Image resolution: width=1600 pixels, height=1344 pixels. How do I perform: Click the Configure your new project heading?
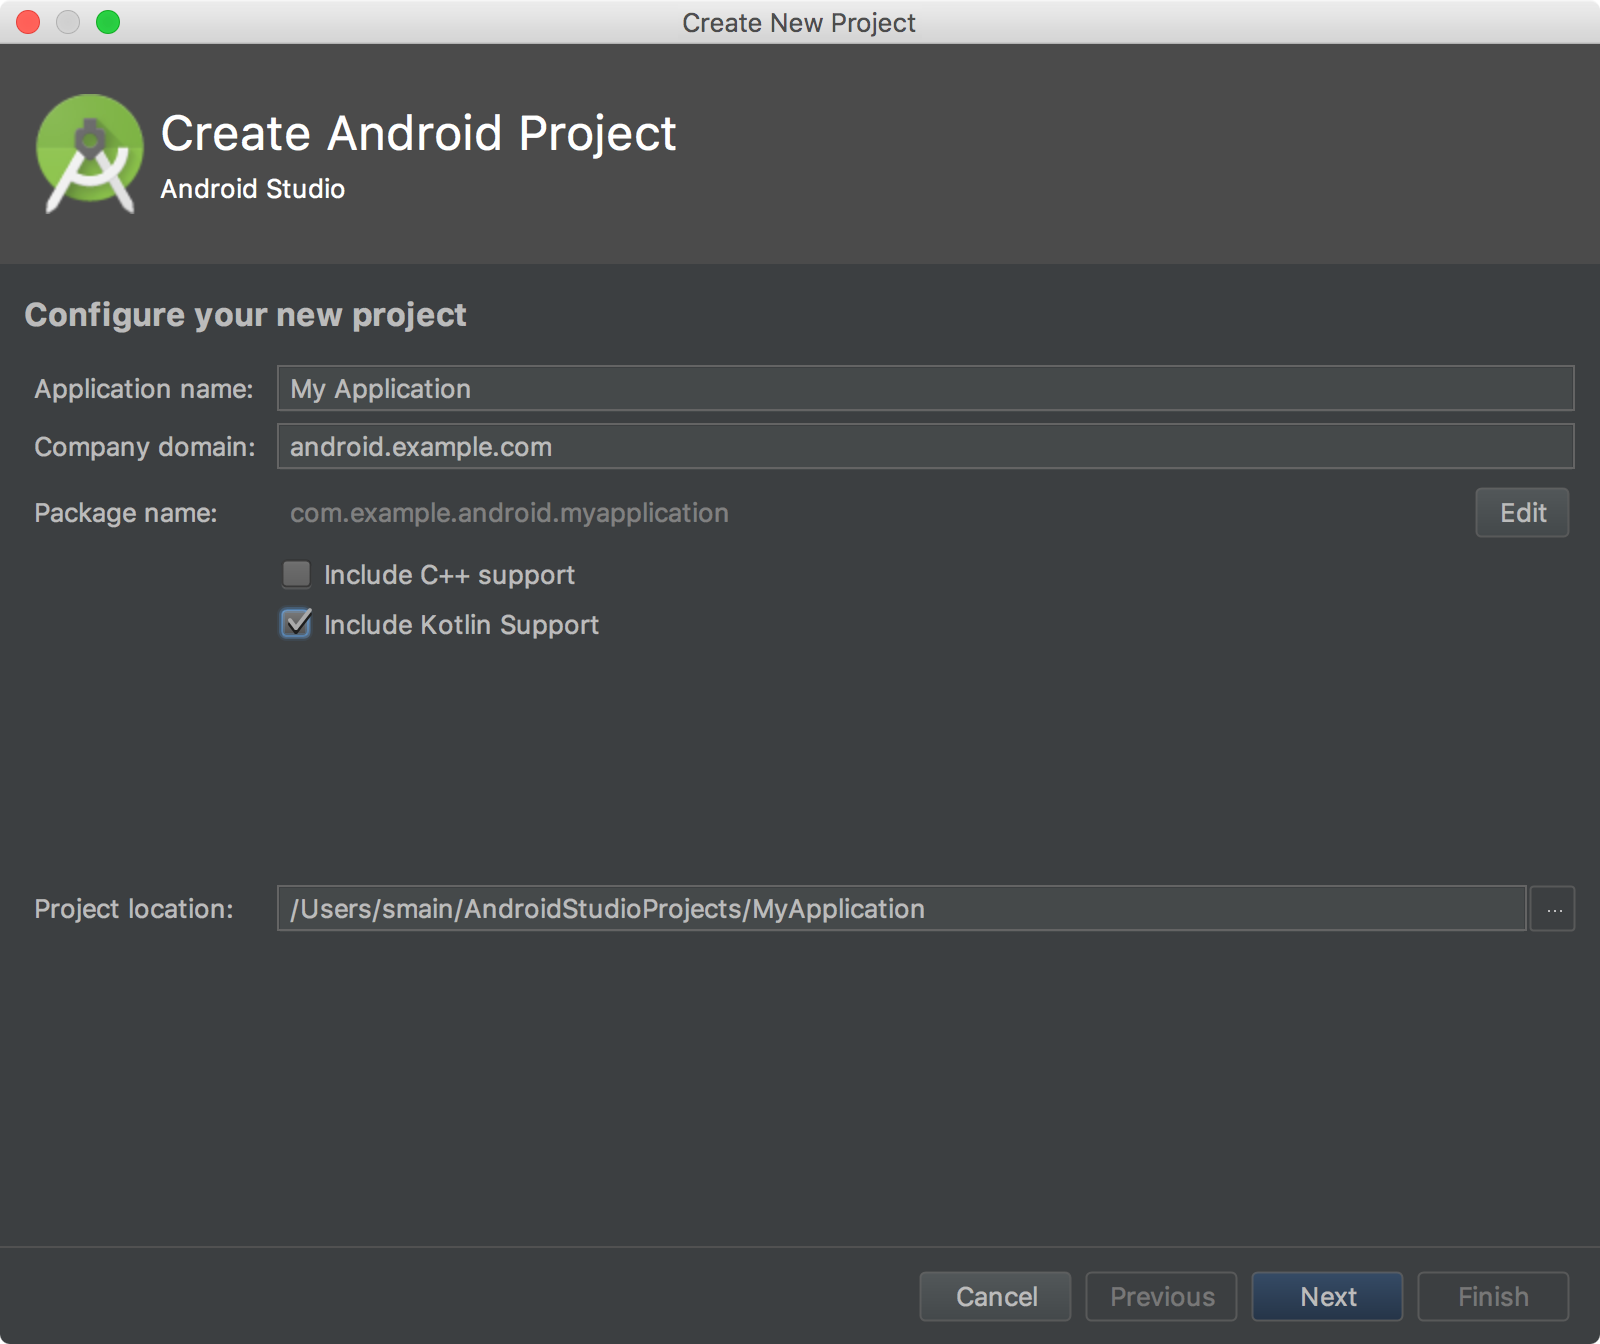tap(245, 315)
